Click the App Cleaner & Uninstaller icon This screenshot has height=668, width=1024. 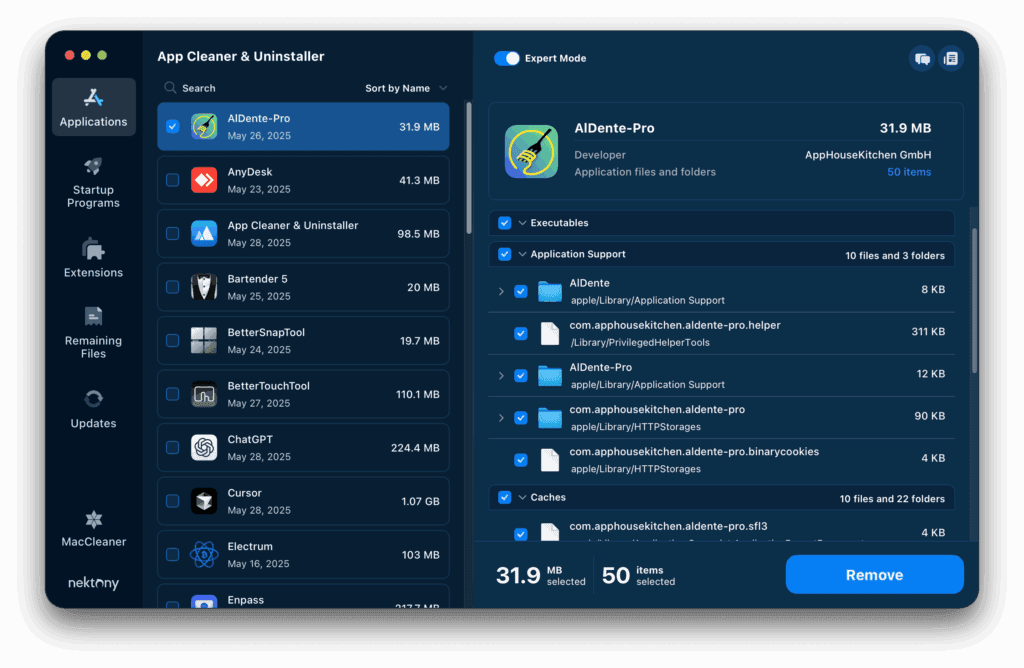click(x=204, y=234)
